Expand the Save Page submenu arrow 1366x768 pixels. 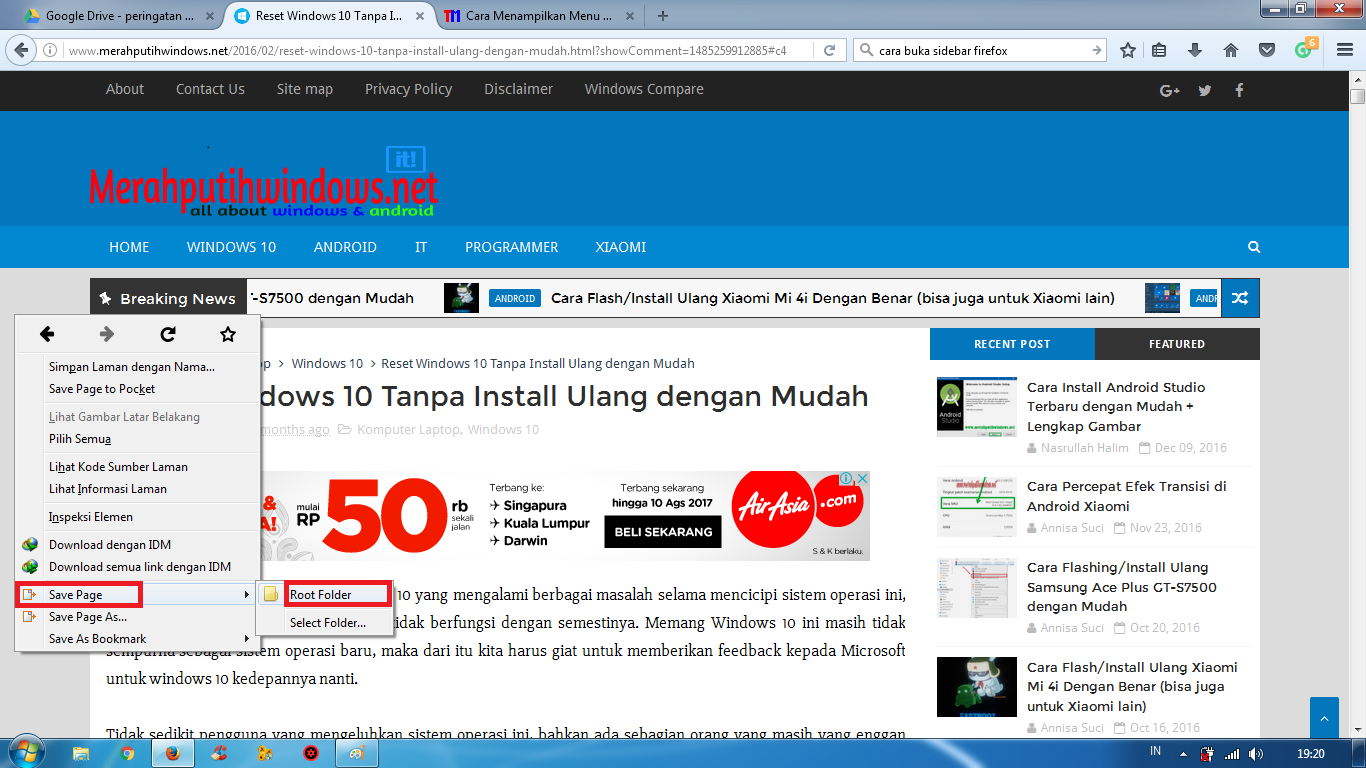(247, 595)
